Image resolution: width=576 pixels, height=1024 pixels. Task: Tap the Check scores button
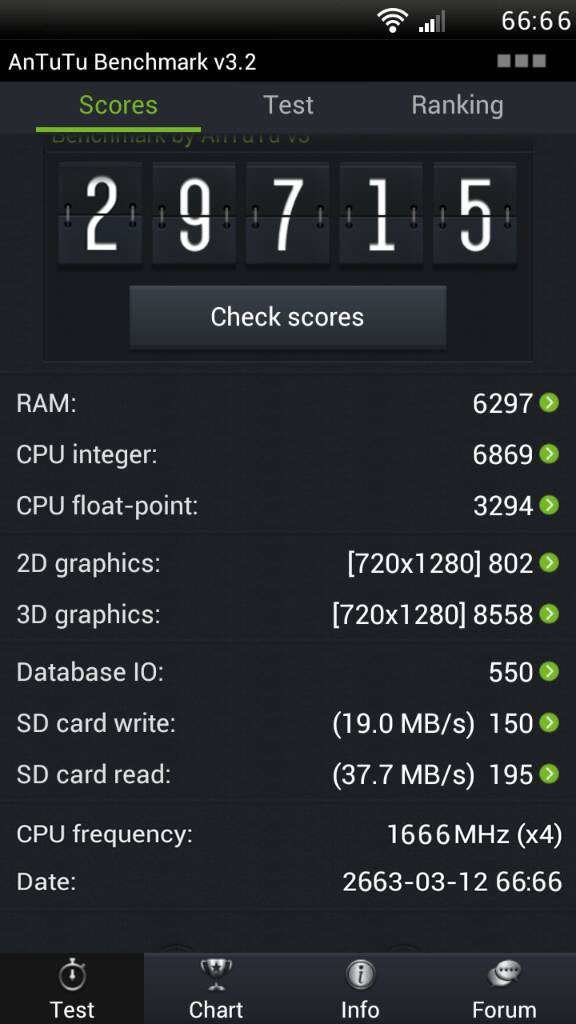(288, 317)
